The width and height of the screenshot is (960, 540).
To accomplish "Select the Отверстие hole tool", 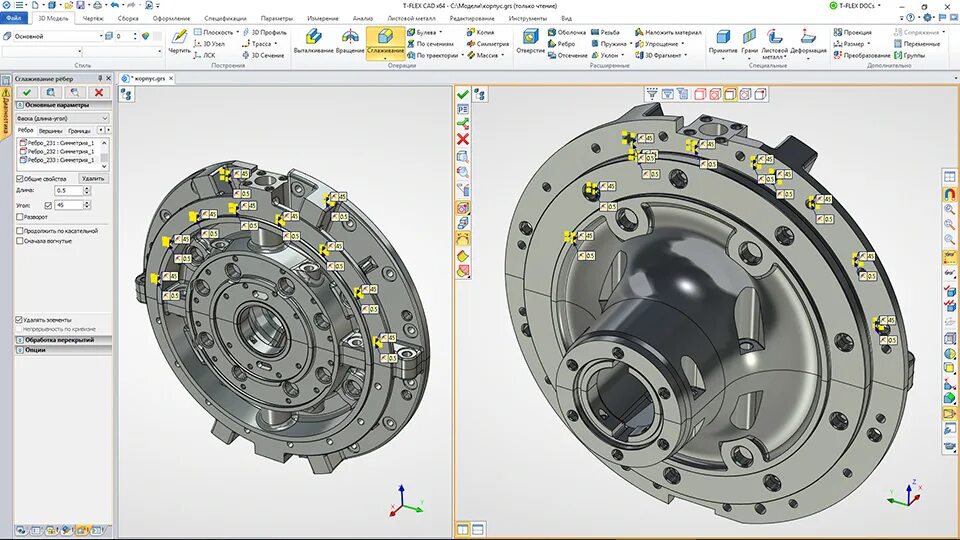I will click(x=530, y=42).
